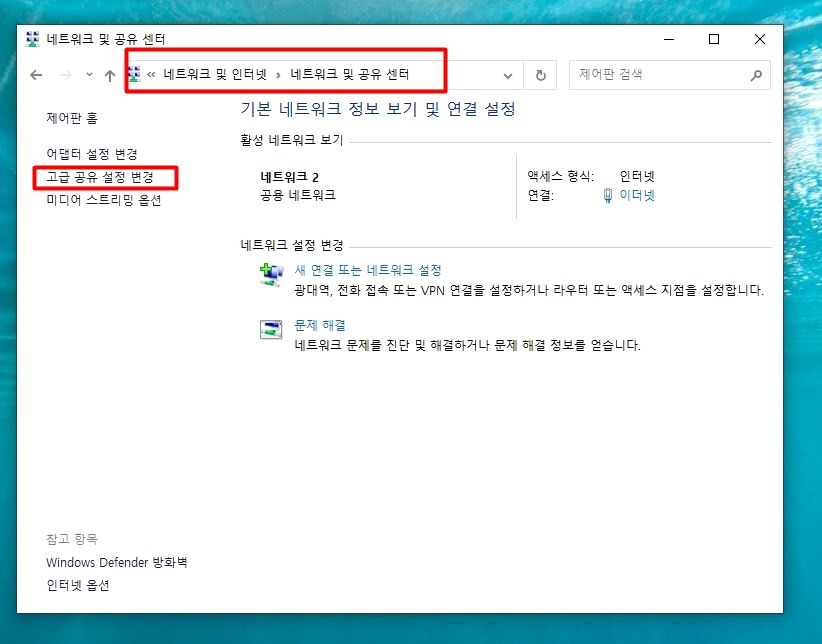Open 인터넷 옵션
This screenshot has width=822, height=644.
coord(78,585)
